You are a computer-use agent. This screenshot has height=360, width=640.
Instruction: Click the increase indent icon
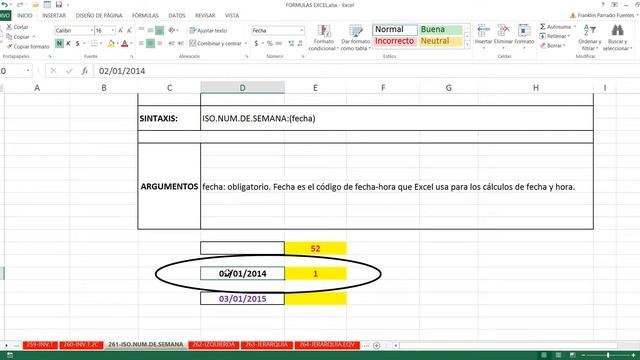[180, 43]
